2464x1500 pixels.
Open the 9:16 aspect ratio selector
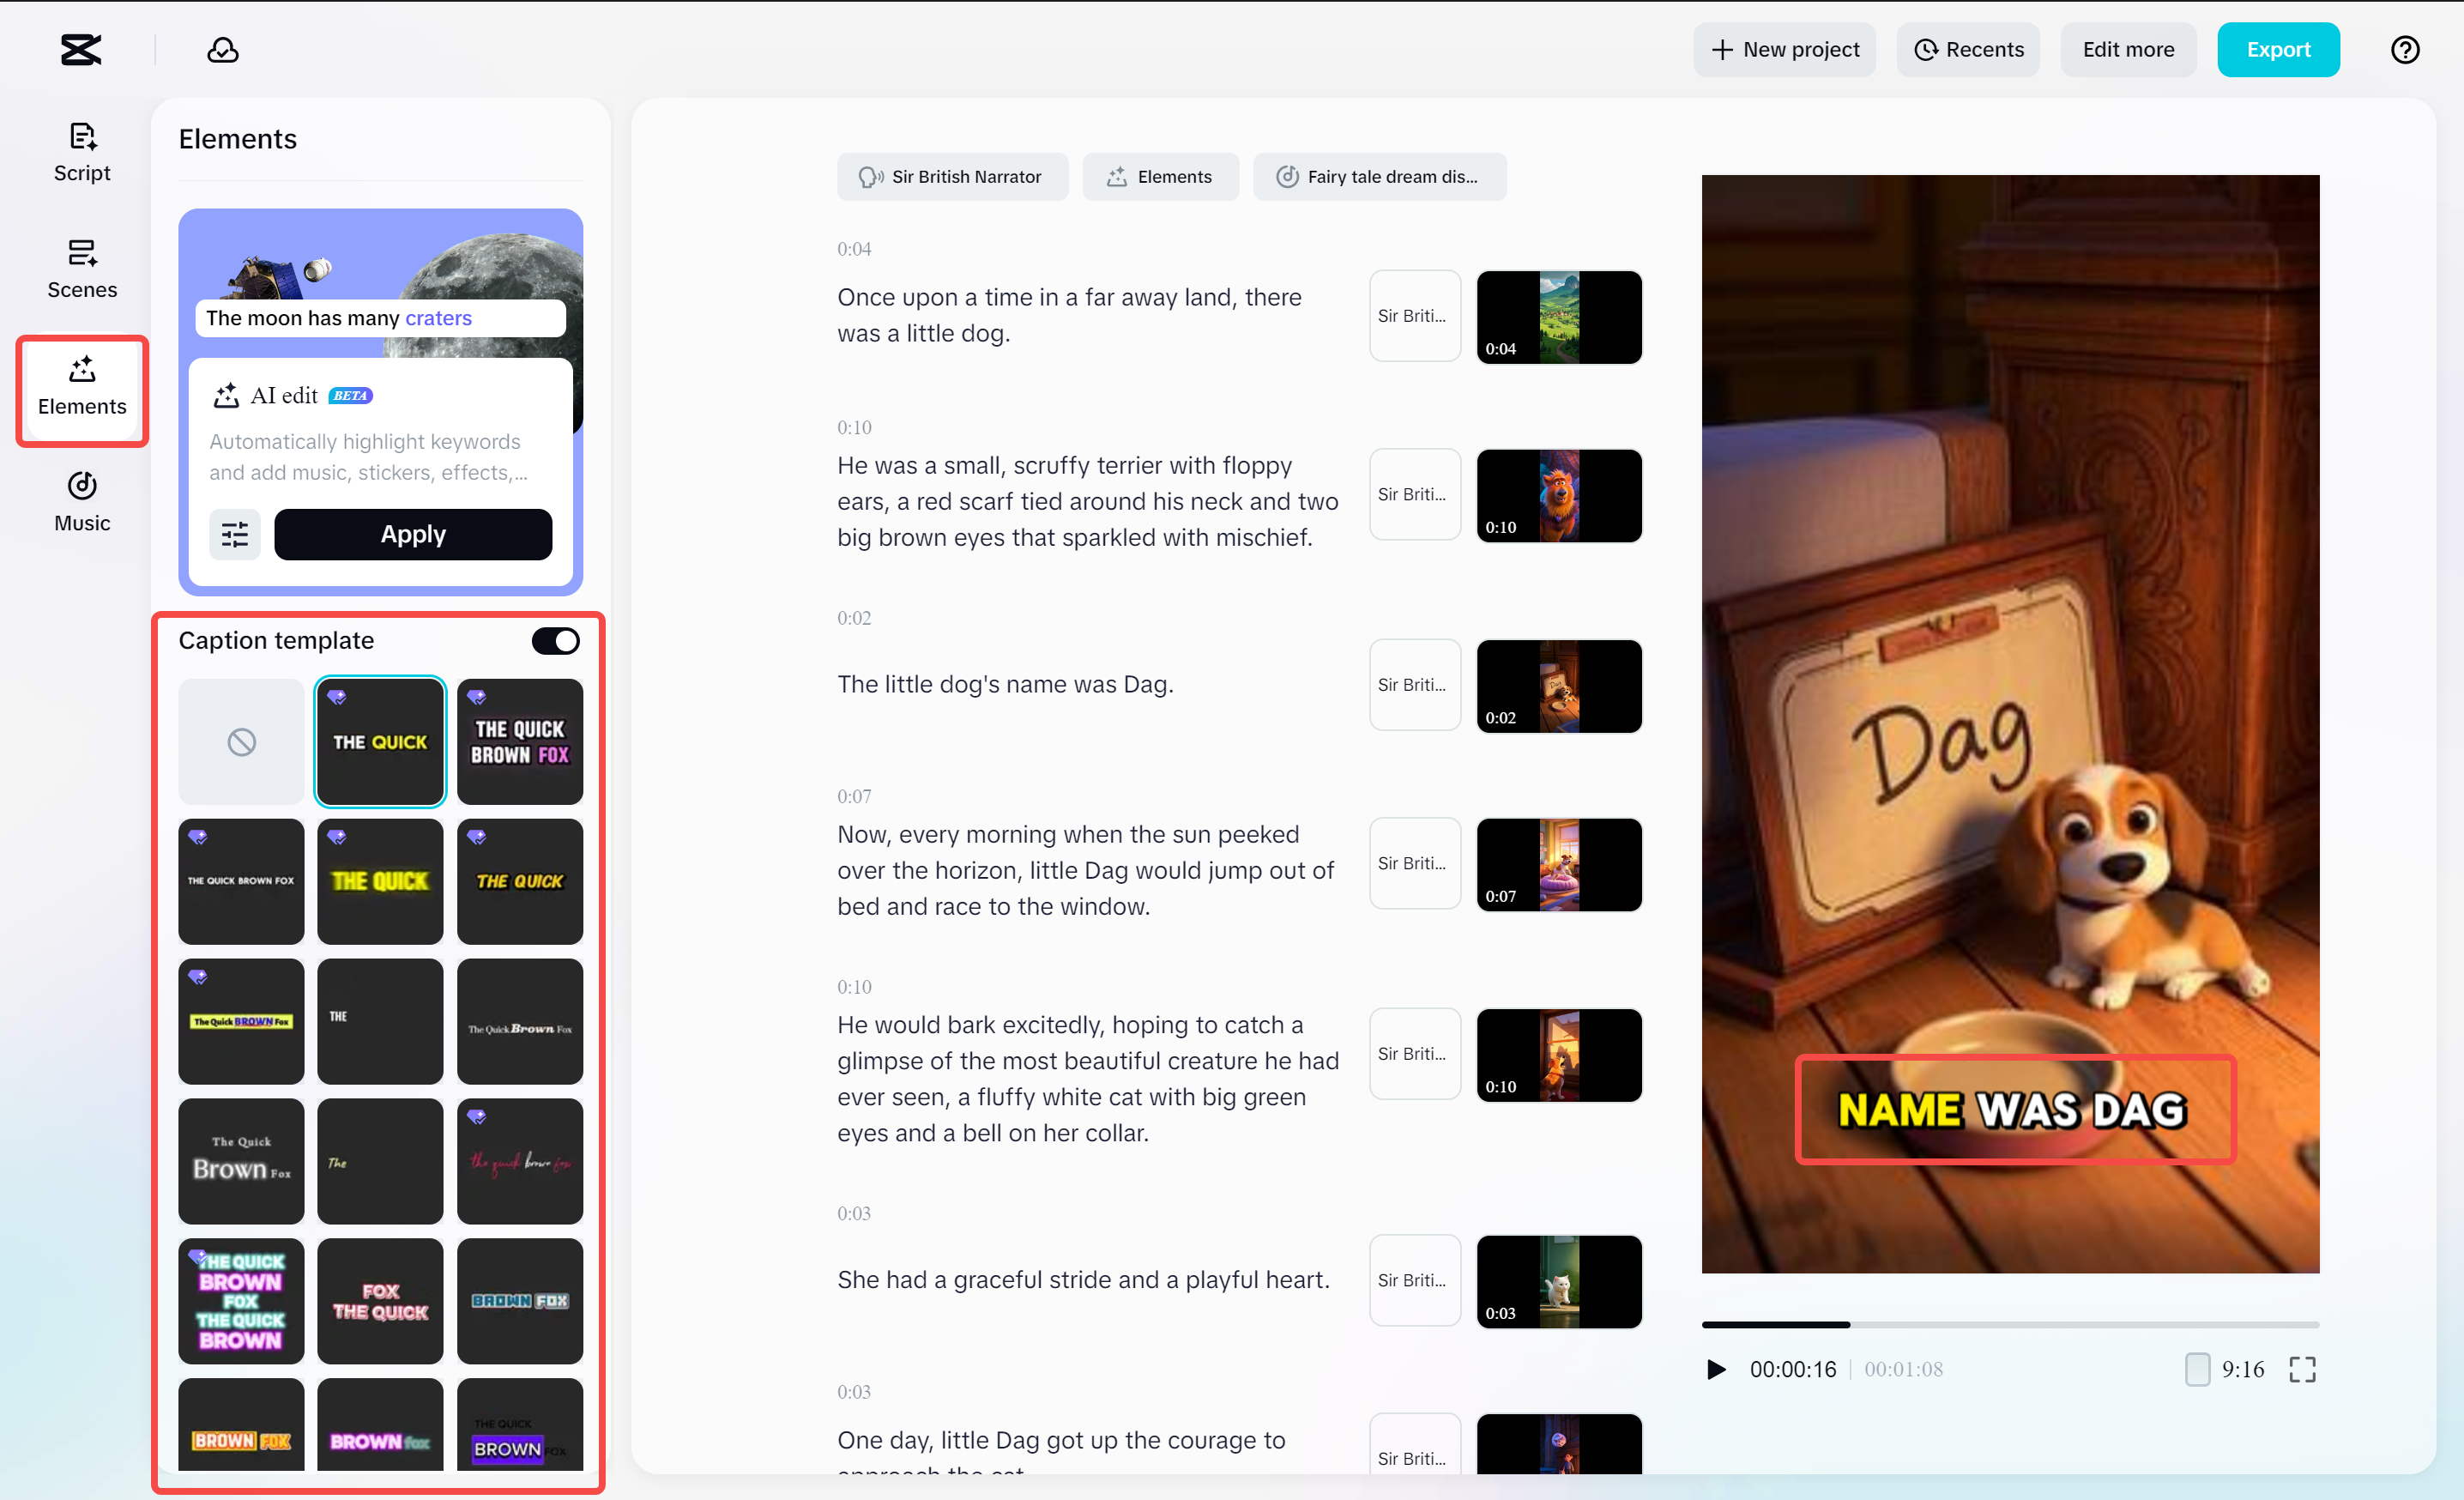(2241, 1369)
